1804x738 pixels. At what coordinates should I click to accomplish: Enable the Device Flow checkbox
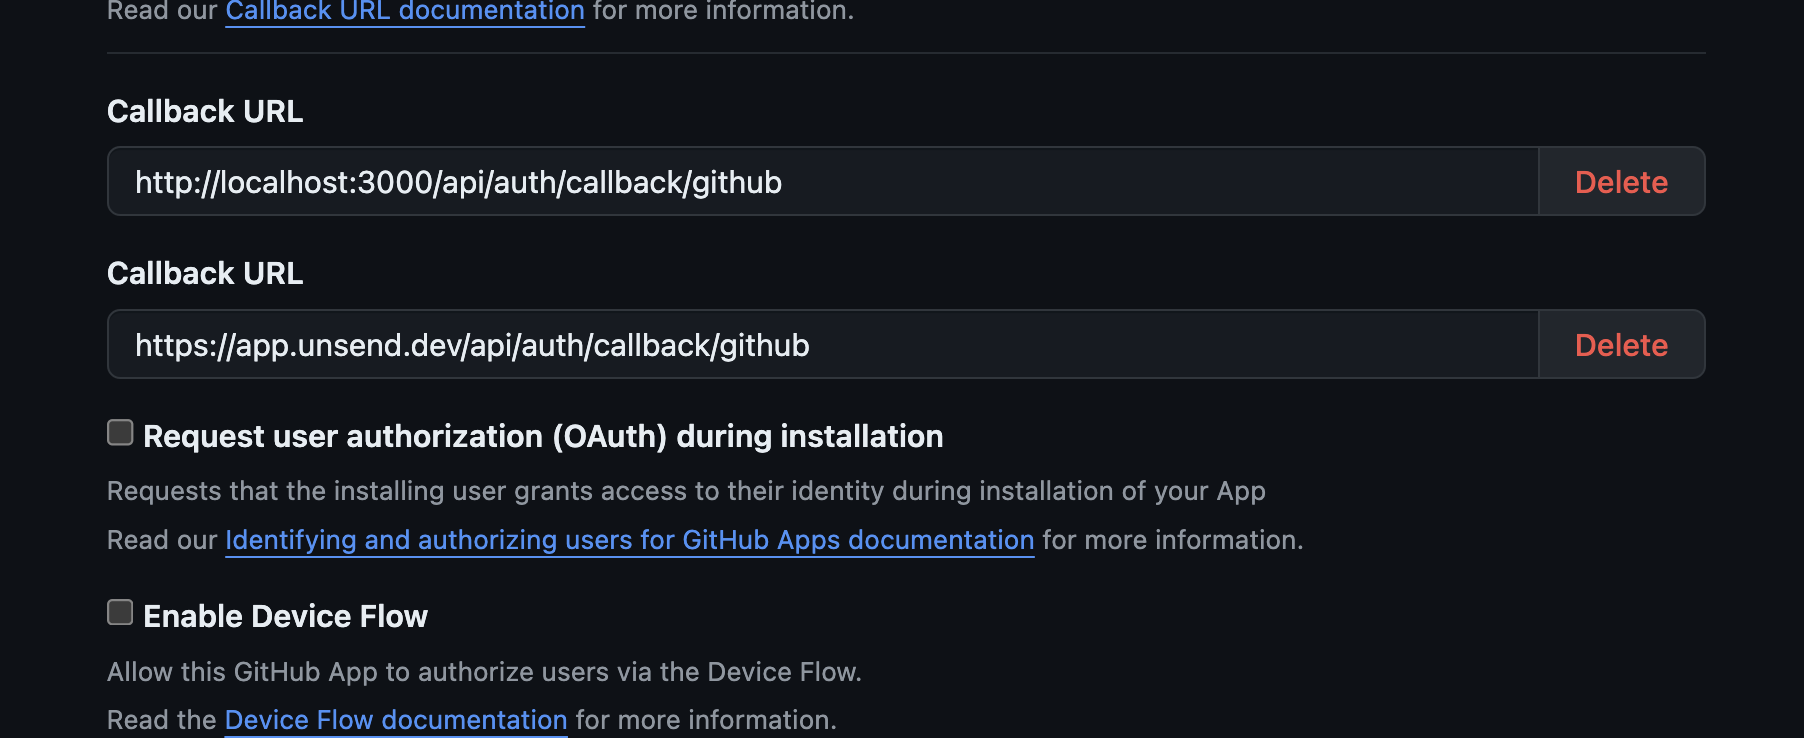[x=120, y=612]
